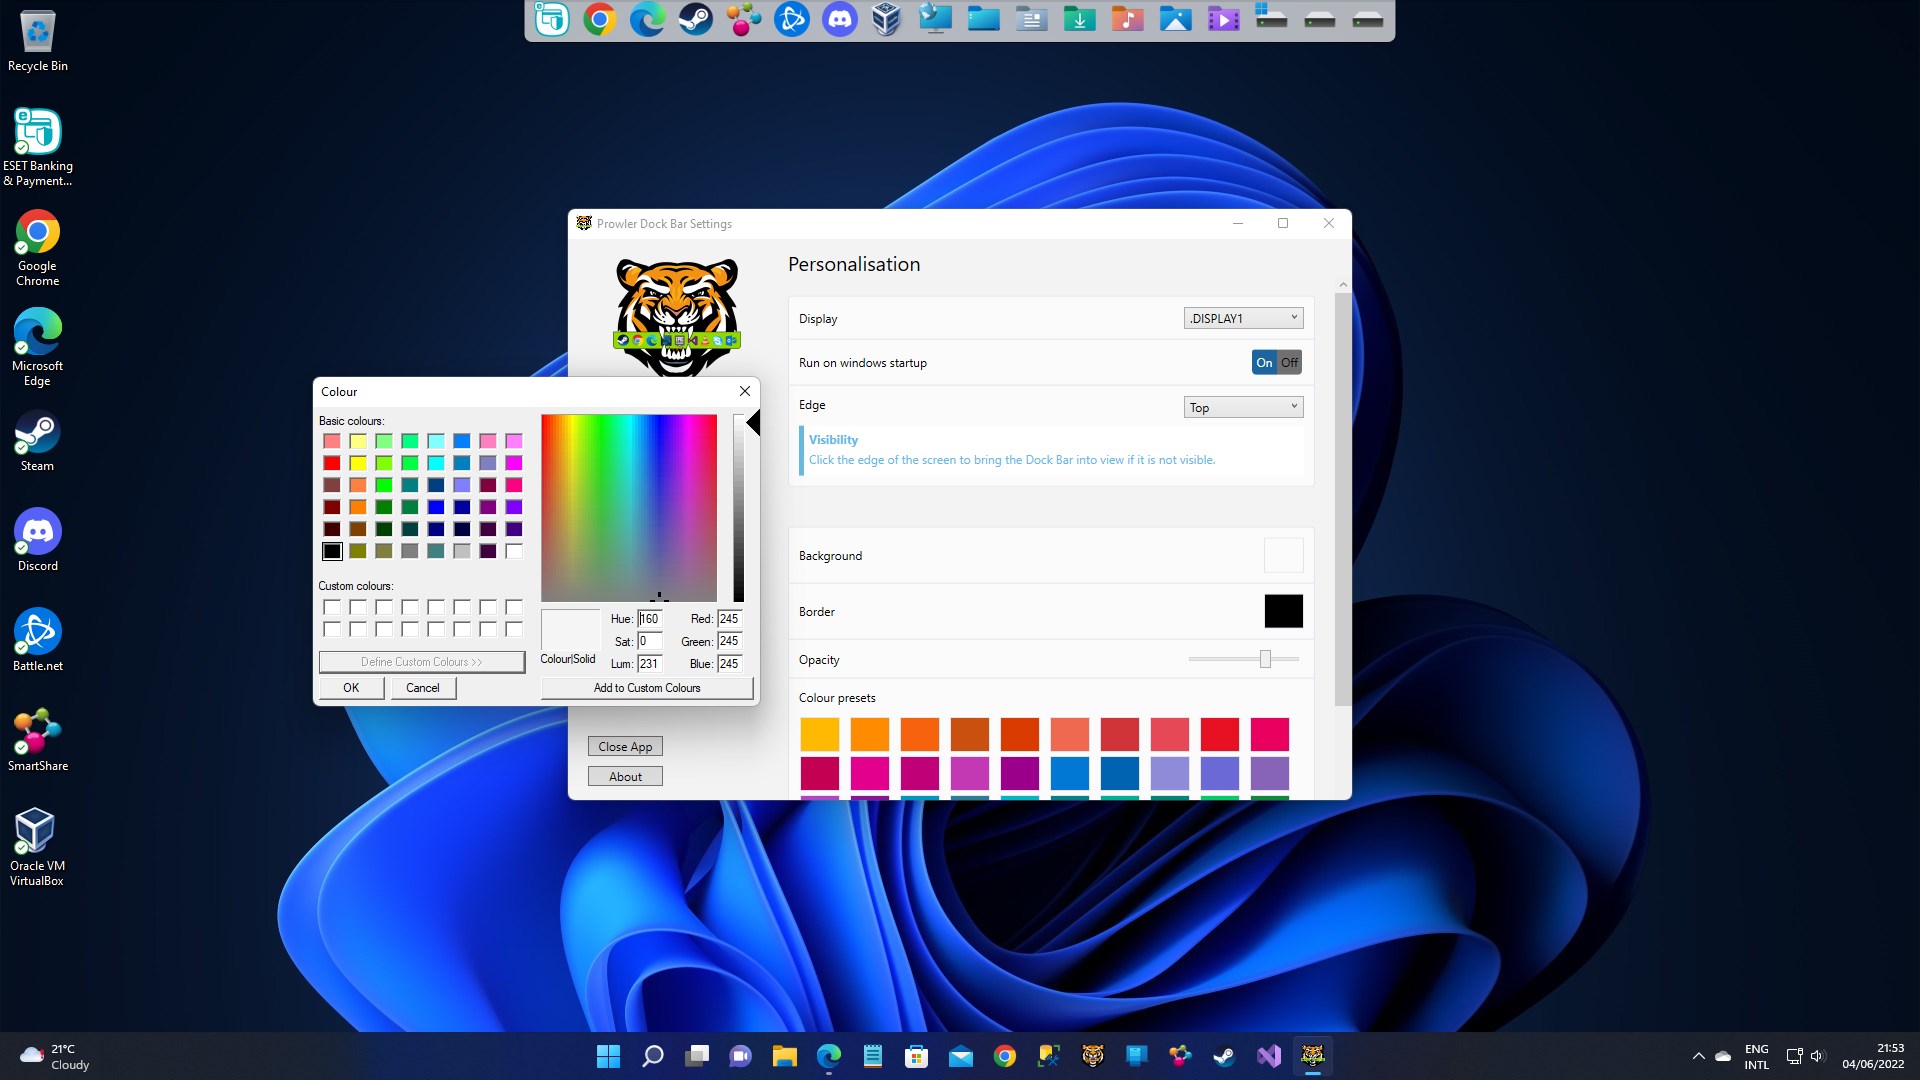Viewport: 1920px width, 1080px height.
Task: Expand the Display dropdown
Action: tap(1243, 318)
